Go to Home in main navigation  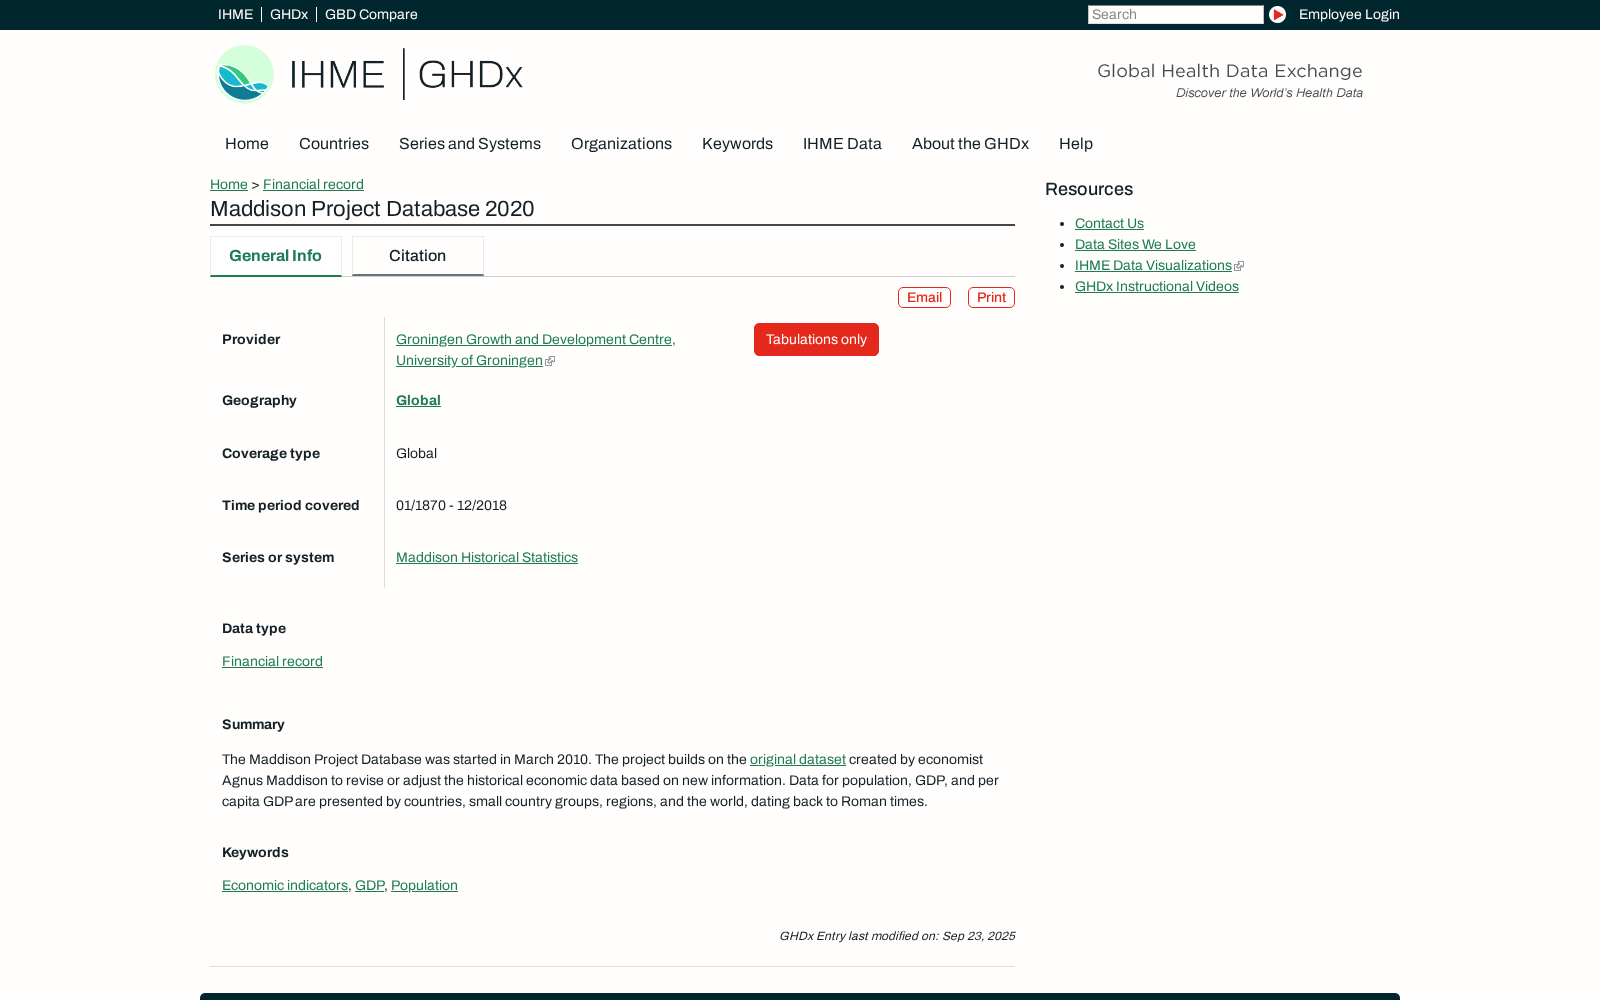[x=247, y=144]
